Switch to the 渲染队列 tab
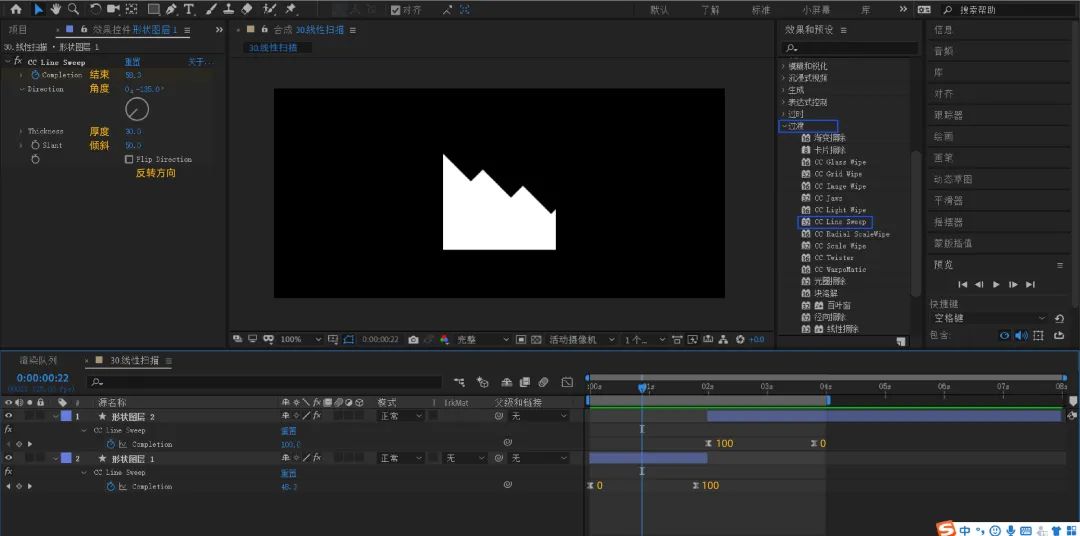Image resolution: width=1080 pixels, height=536 pixels. pos(38,360)
